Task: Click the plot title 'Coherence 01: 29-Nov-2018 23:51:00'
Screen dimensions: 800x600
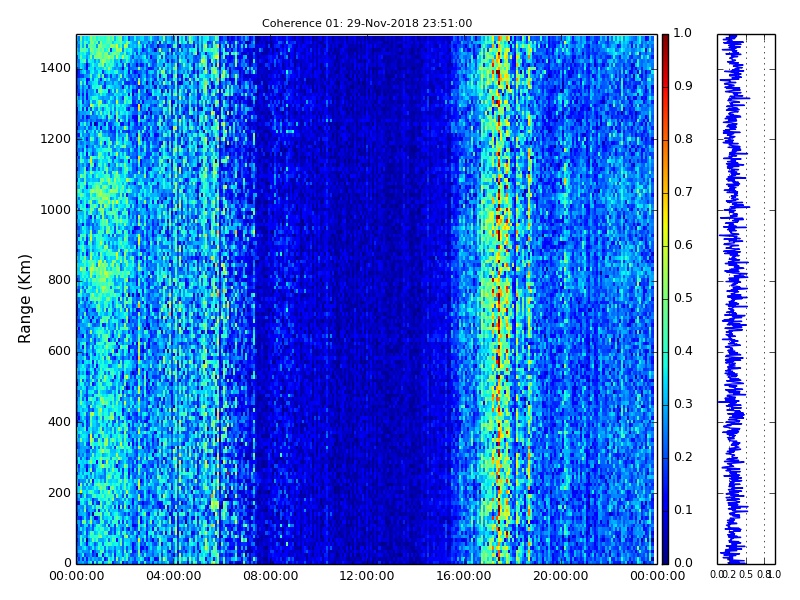Action: [367, 23]
